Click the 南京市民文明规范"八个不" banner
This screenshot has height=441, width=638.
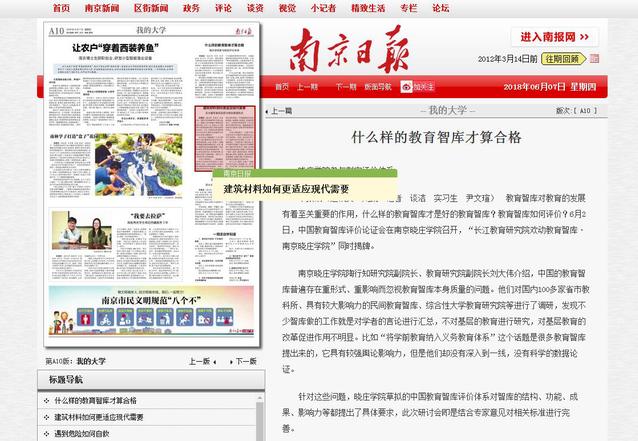(x=151, y=311)
